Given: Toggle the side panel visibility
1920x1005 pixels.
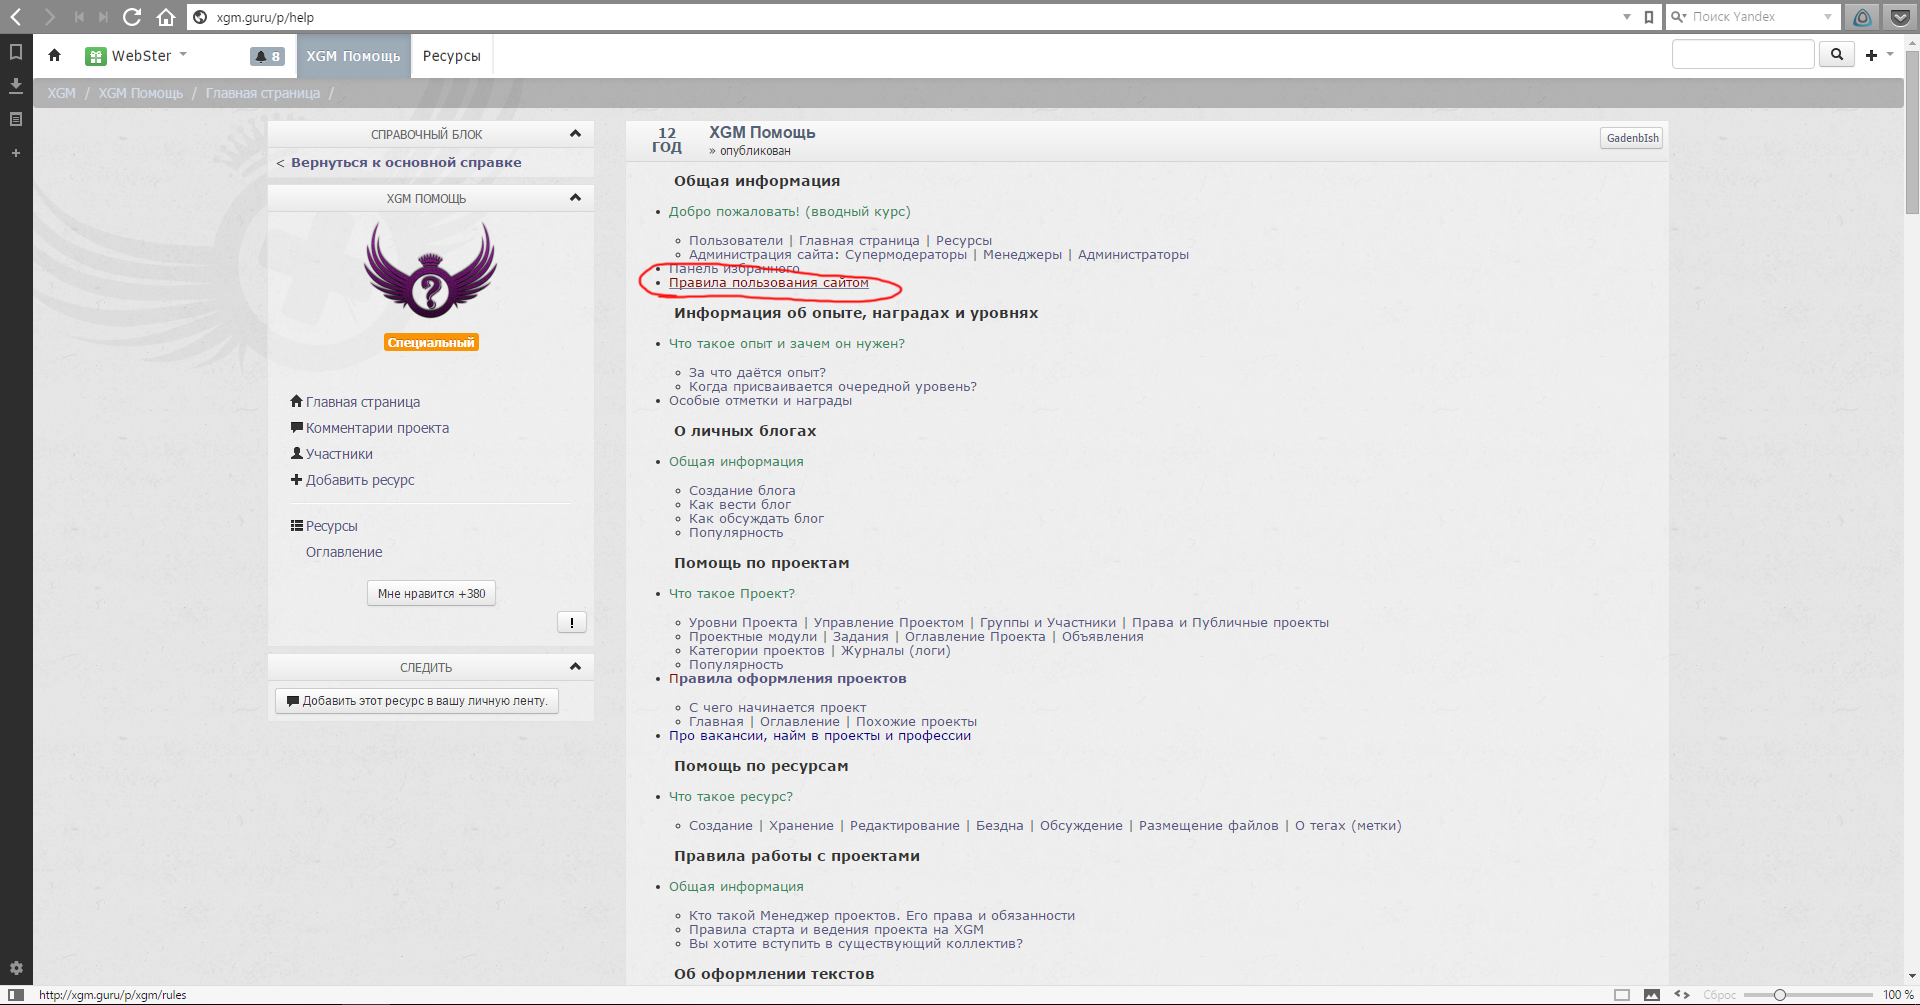Looking at the screenshot, I should [15, 995].
